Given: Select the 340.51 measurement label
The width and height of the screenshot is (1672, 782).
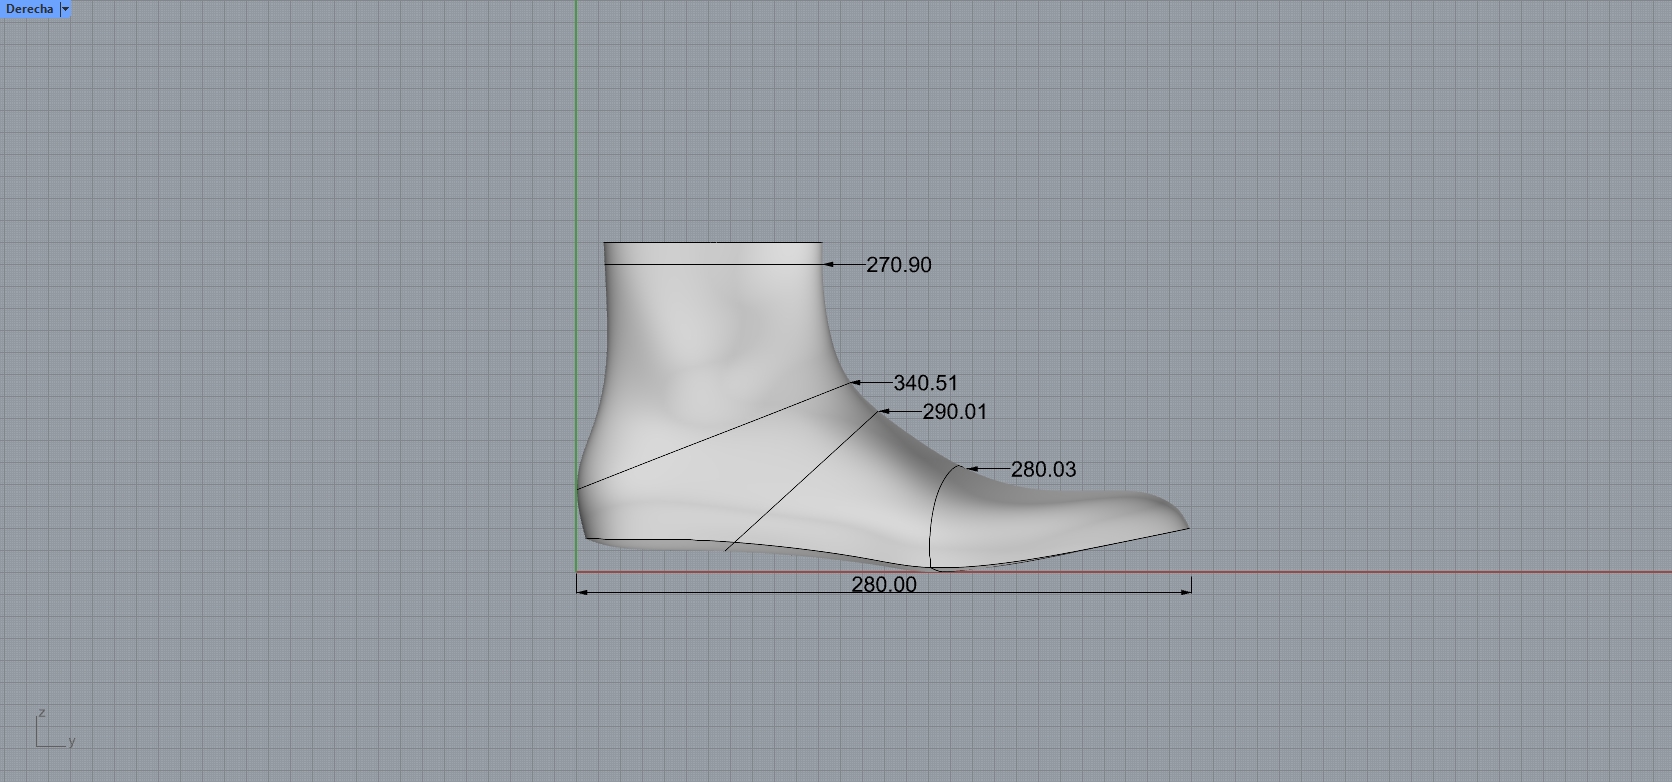Looking at the screenshot, I should tap(925, 383).
